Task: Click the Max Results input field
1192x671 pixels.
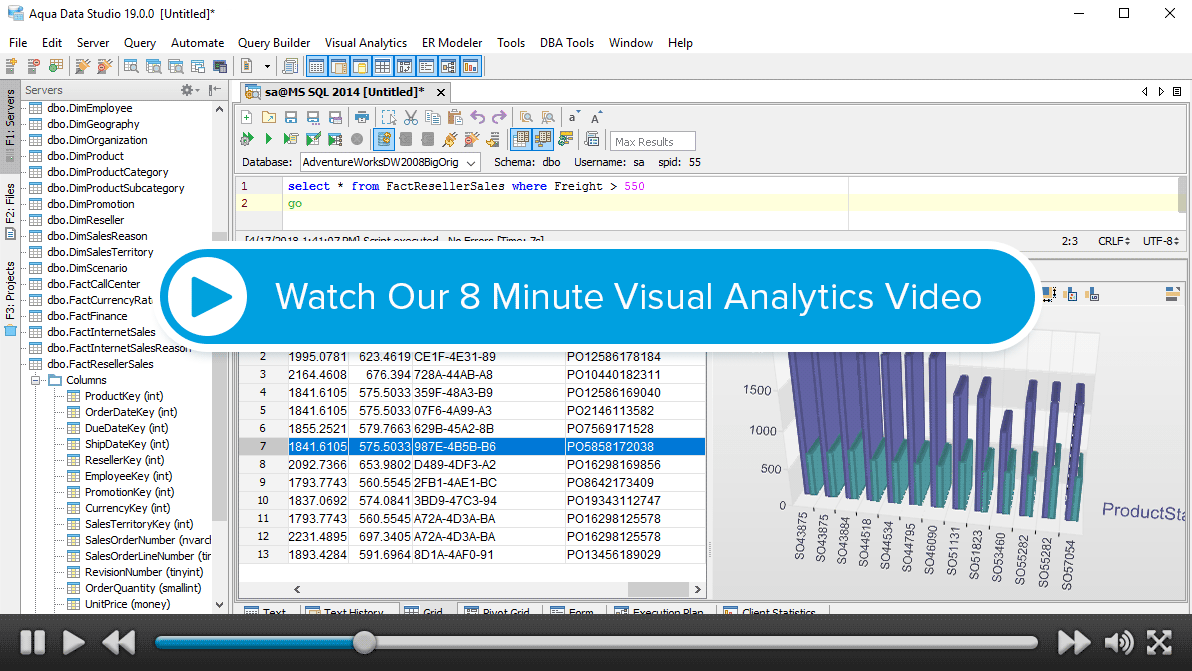Action: (652, 141)
